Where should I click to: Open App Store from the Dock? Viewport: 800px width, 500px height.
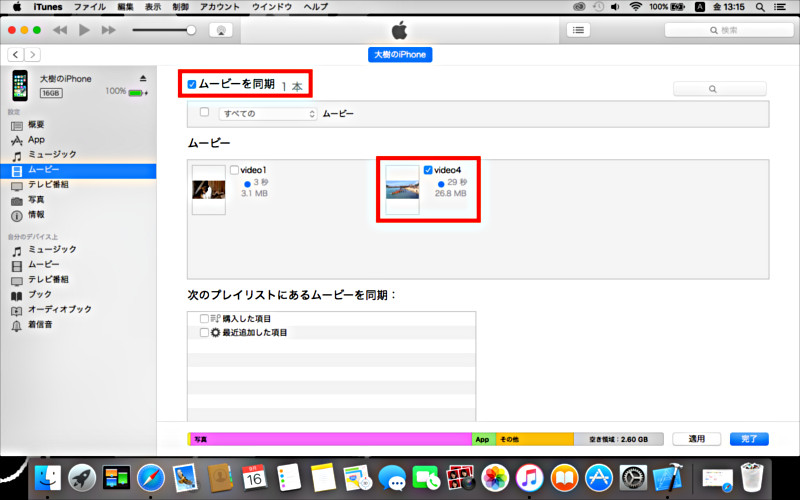pyautogui.click(x=598, y=478)
